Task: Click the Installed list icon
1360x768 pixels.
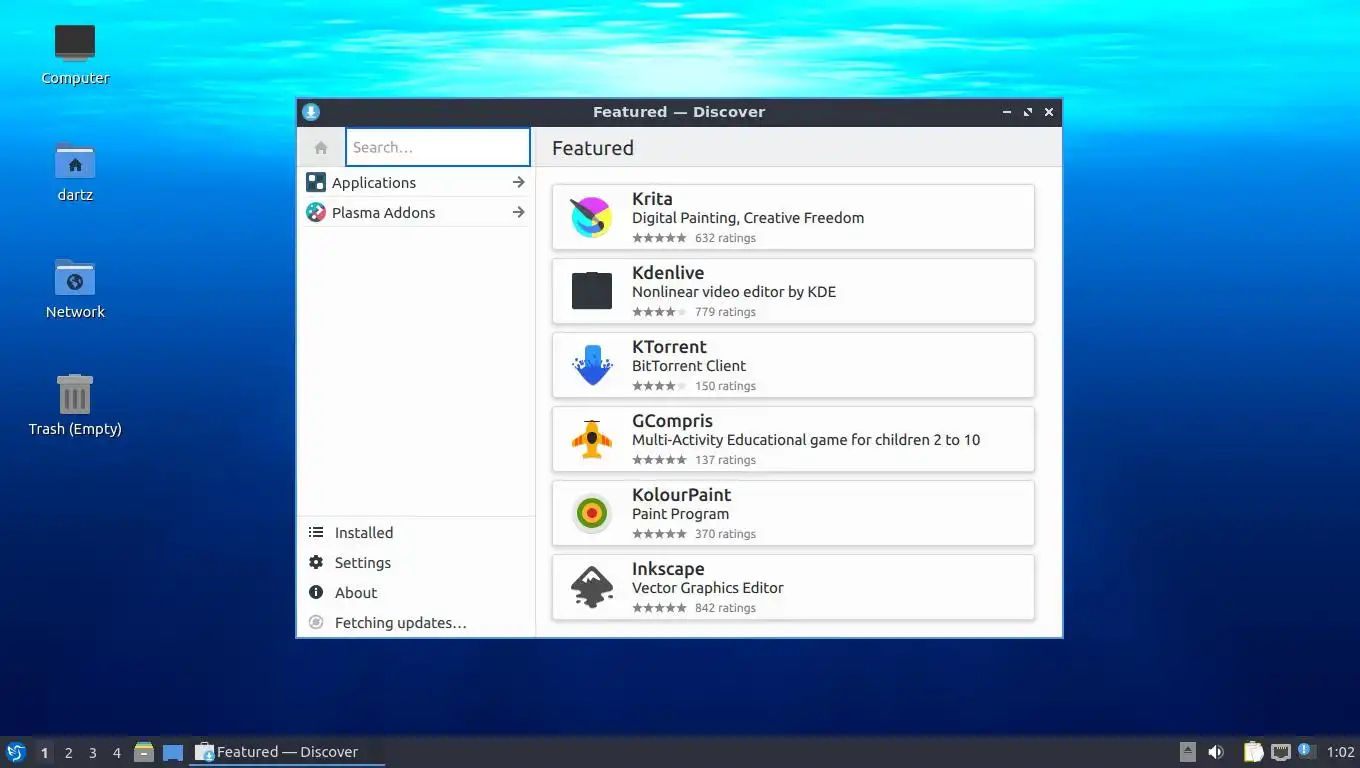Action: point(316,532)
